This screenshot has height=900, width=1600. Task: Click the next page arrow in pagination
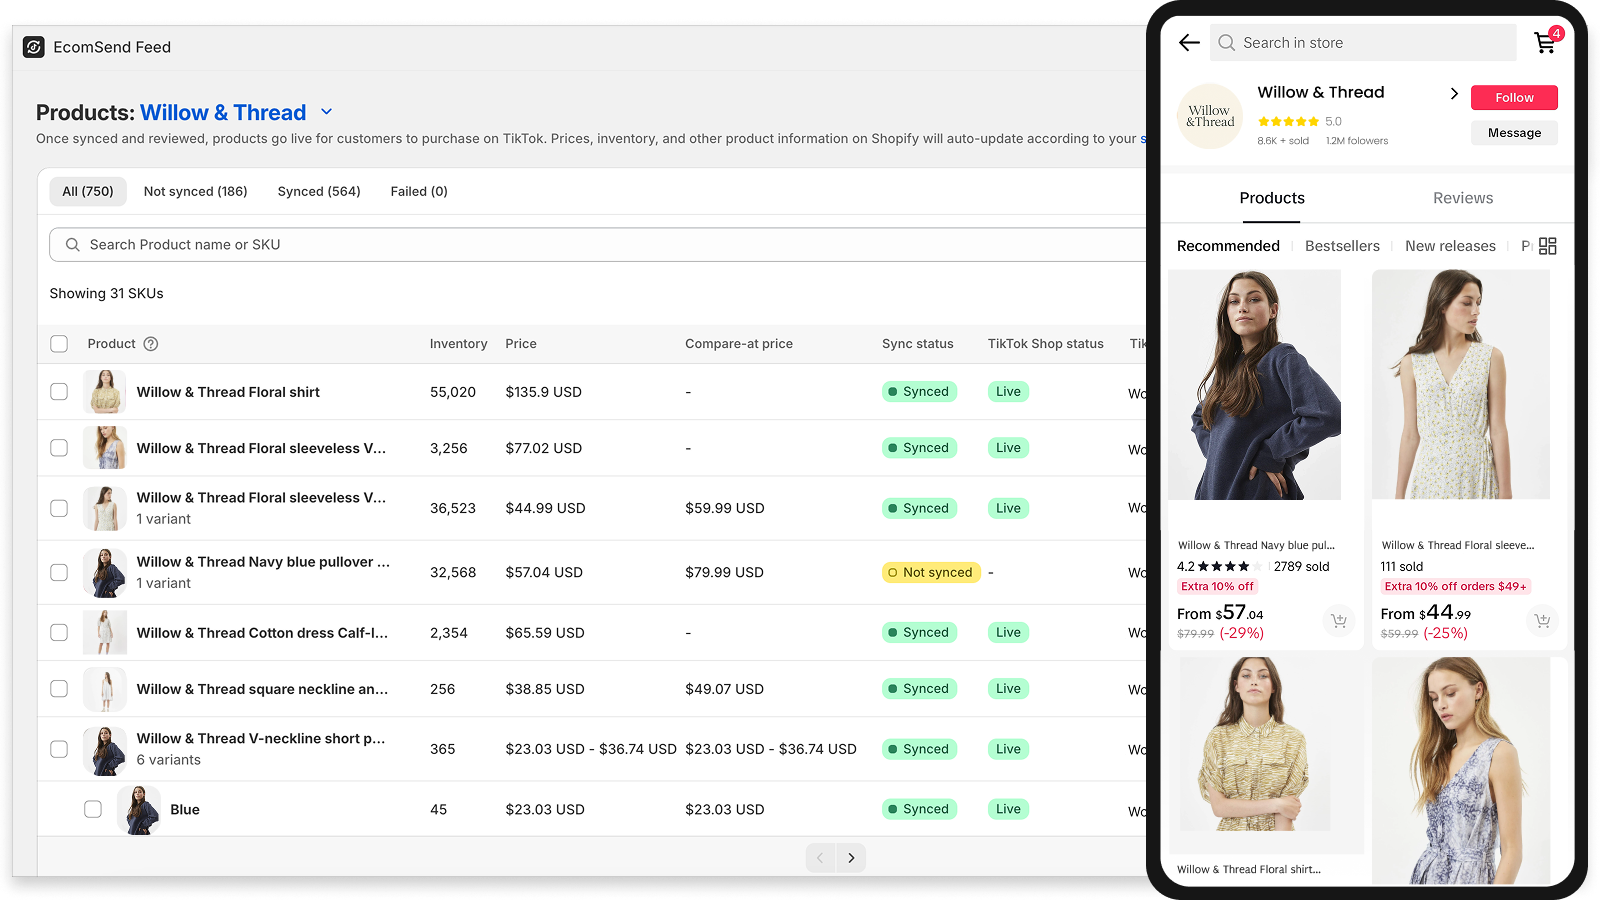[851, 858]
